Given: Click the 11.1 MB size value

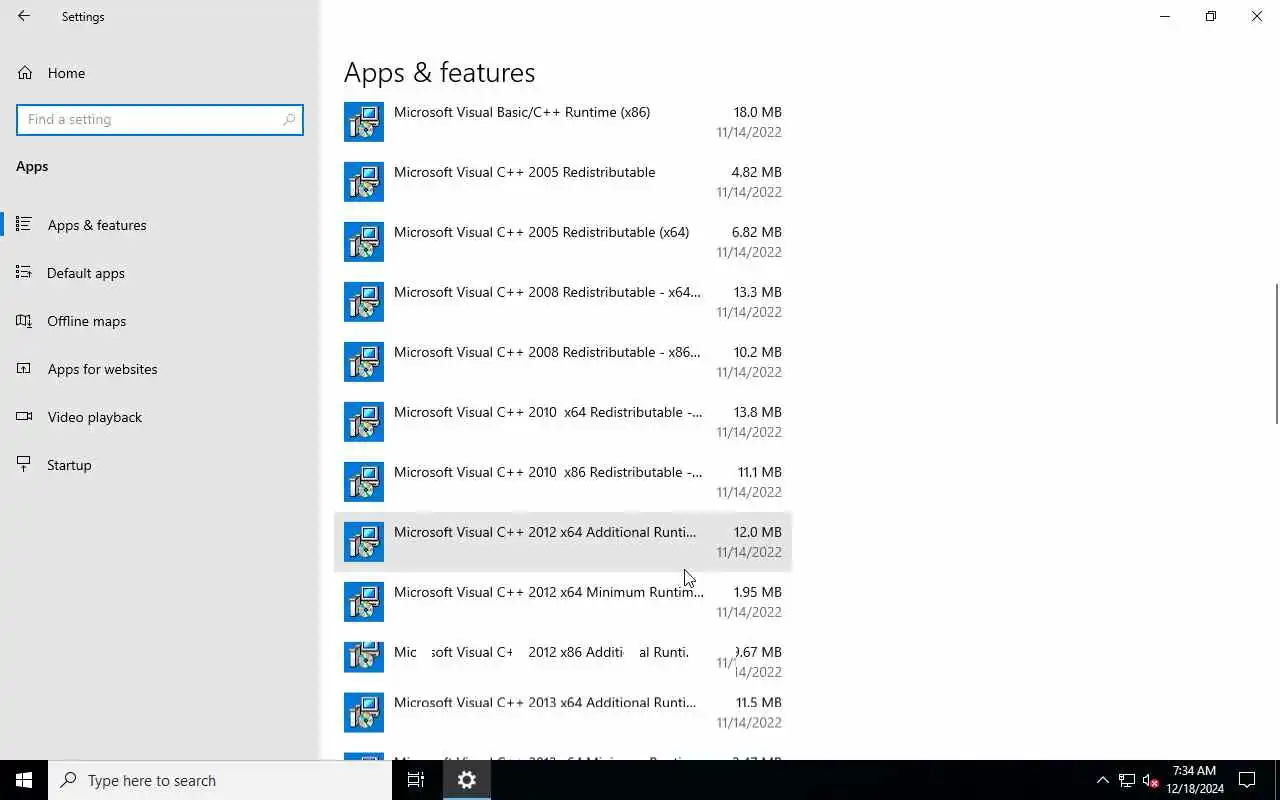Looking at the screenshot, I should (x=760, y=472).
